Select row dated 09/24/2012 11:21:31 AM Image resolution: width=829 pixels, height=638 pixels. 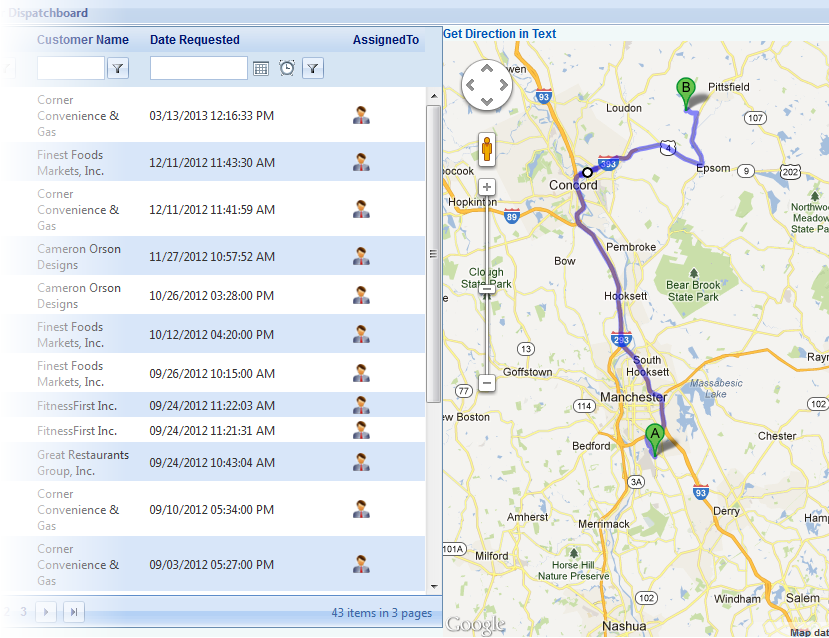[214, 430]
